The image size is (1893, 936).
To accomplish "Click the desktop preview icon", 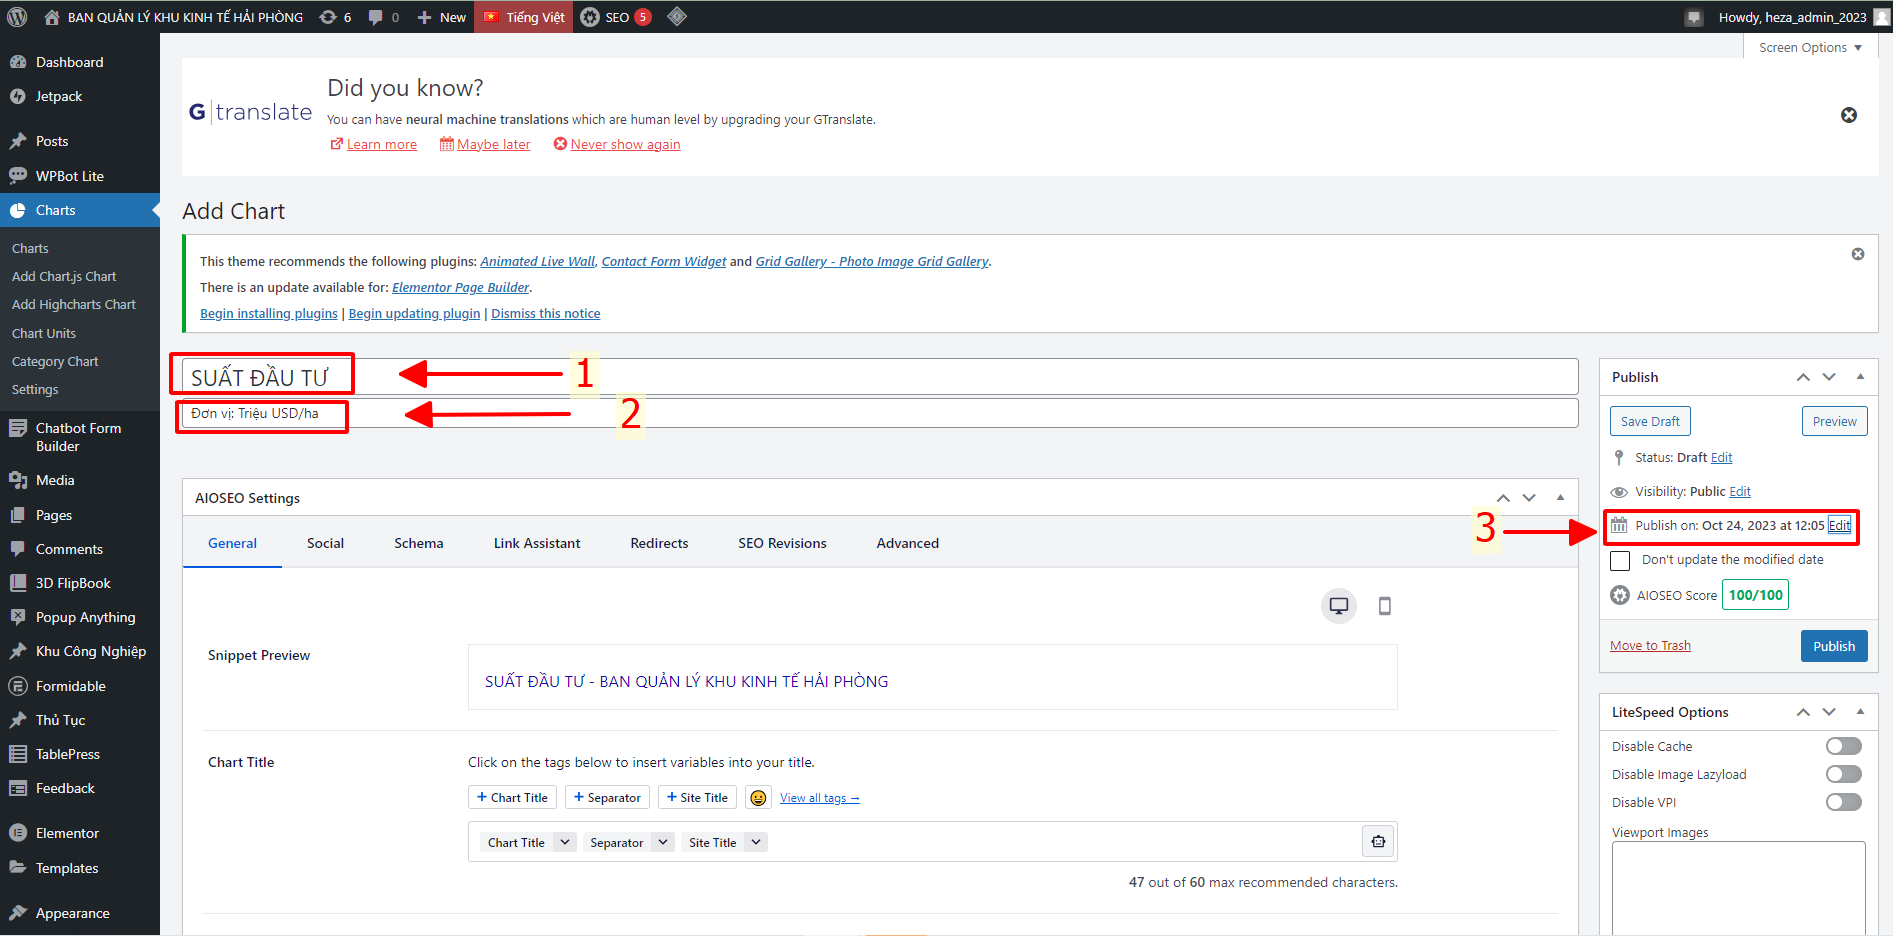I will click(1338, 606).
